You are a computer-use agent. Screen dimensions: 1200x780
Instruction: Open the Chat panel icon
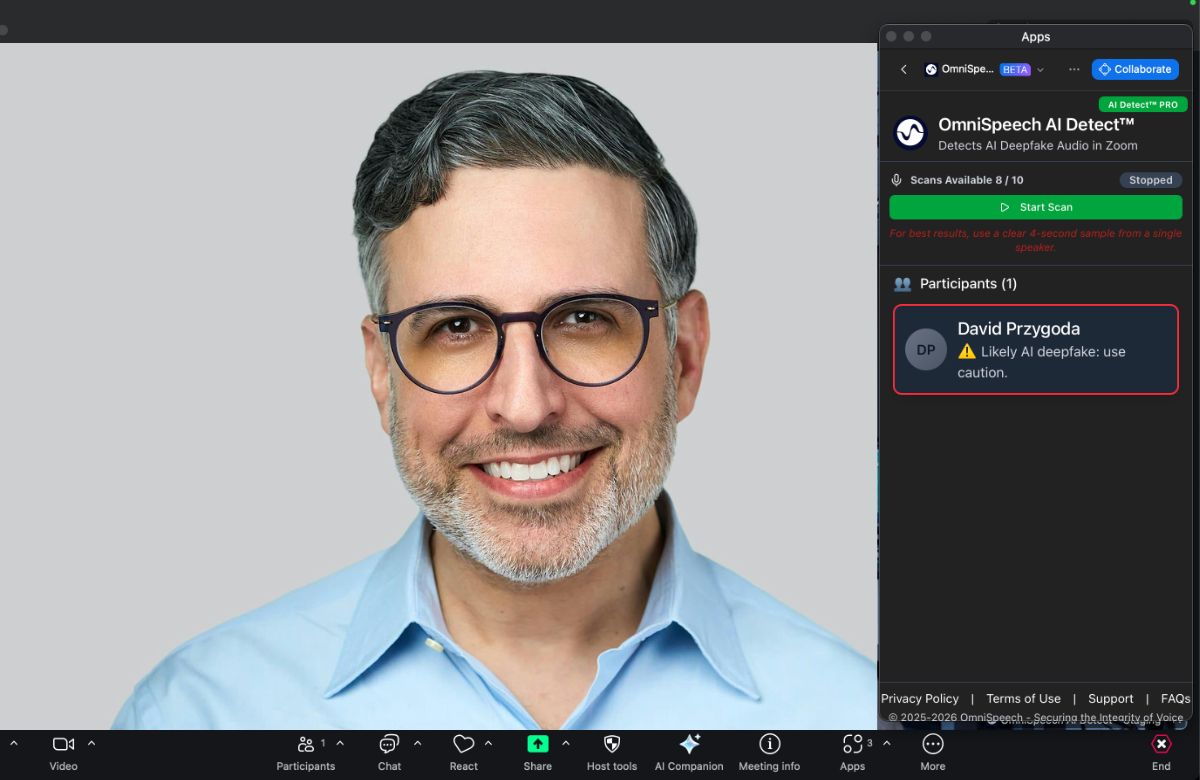click(x=389, y=744)
